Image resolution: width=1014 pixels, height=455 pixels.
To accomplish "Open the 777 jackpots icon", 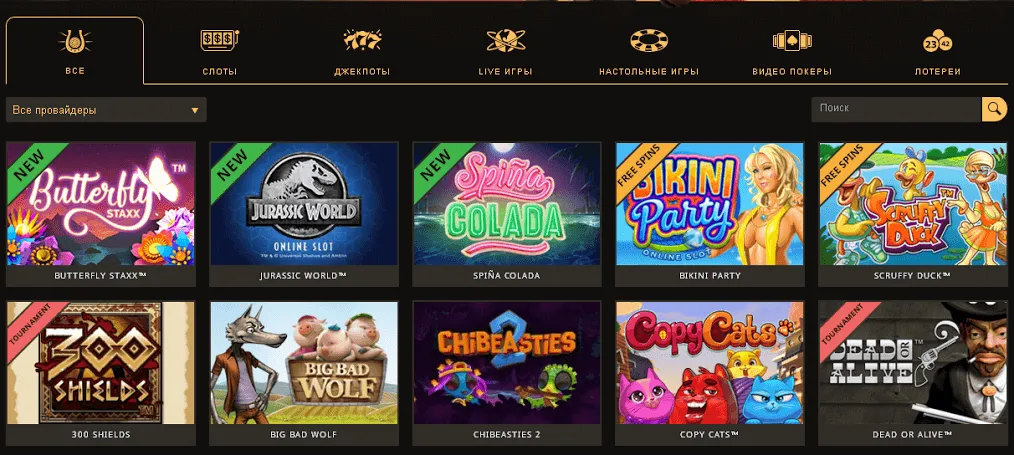I will [x=362, y=41].
